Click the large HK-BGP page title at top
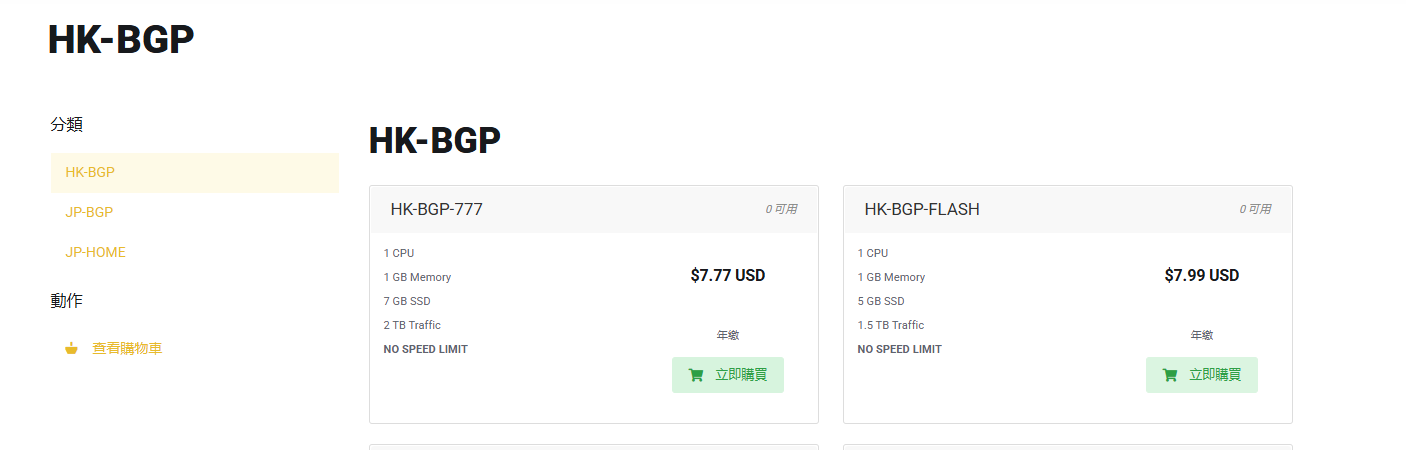1406x450 pixels. pos(121,39)
